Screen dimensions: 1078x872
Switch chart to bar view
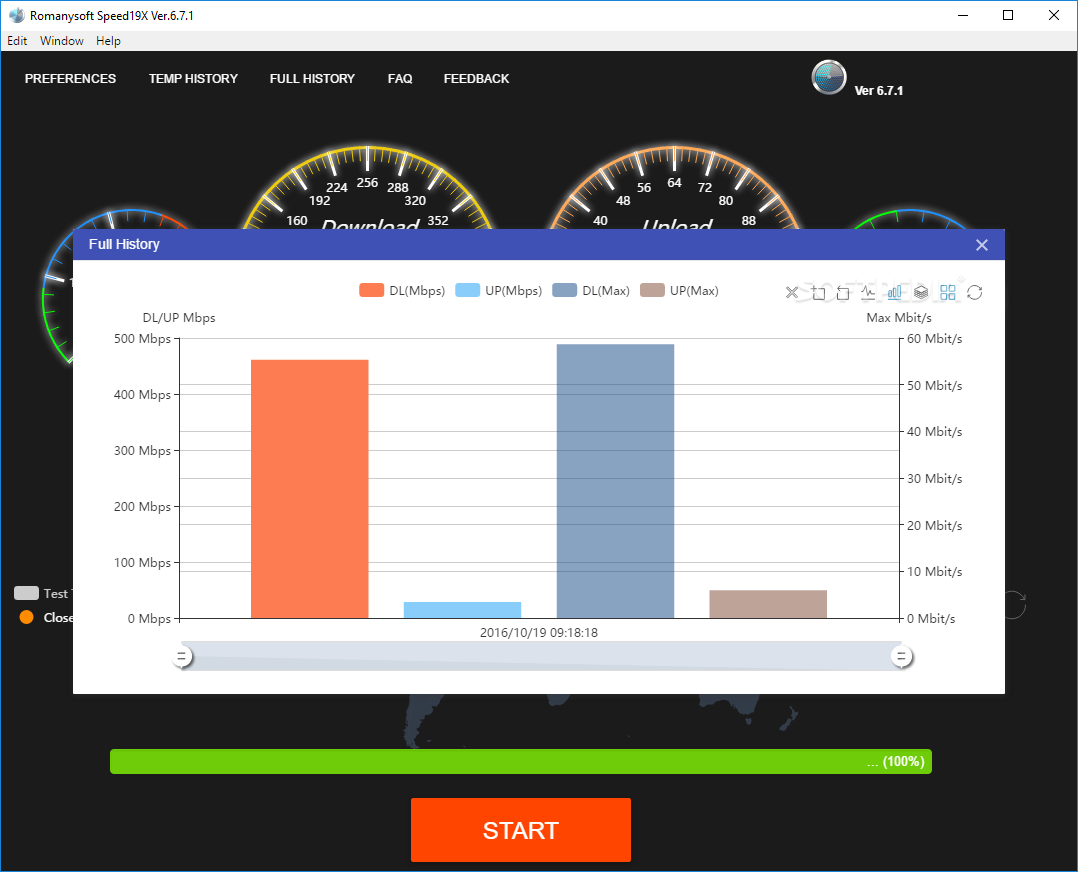pos(895,292)
